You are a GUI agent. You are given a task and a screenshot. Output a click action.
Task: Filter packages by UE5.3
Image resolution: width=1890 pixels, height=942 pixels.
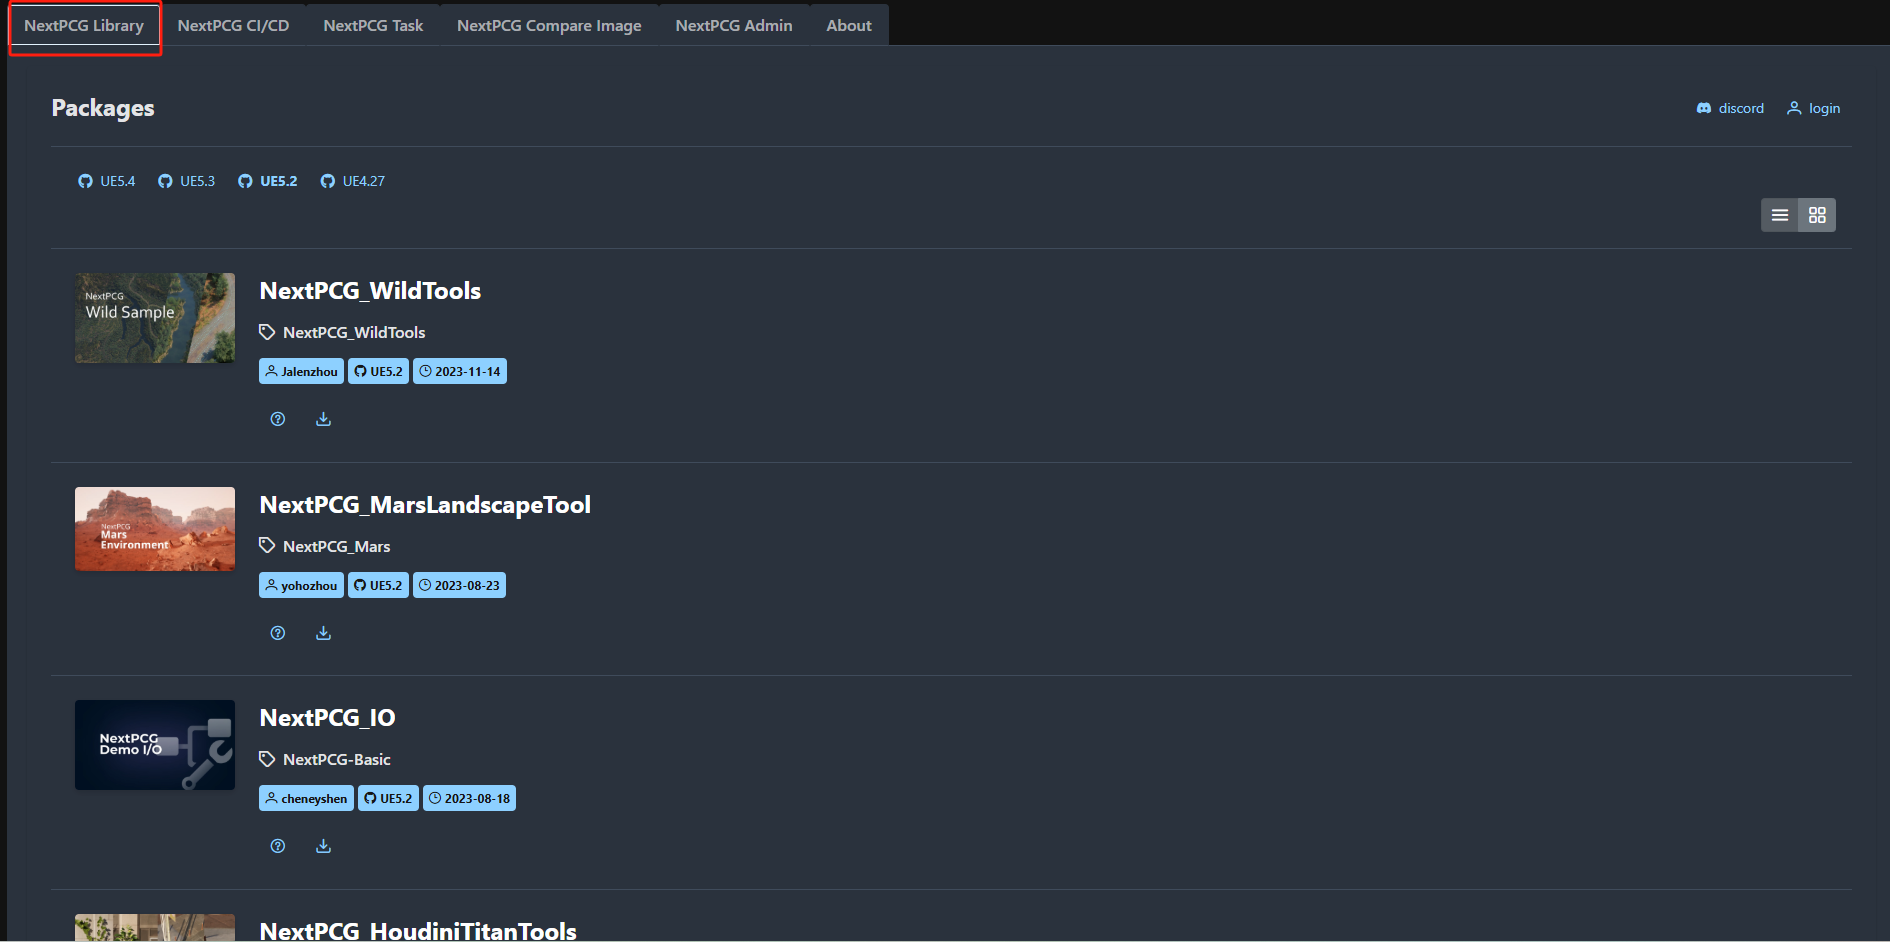(x=187, y=181)
